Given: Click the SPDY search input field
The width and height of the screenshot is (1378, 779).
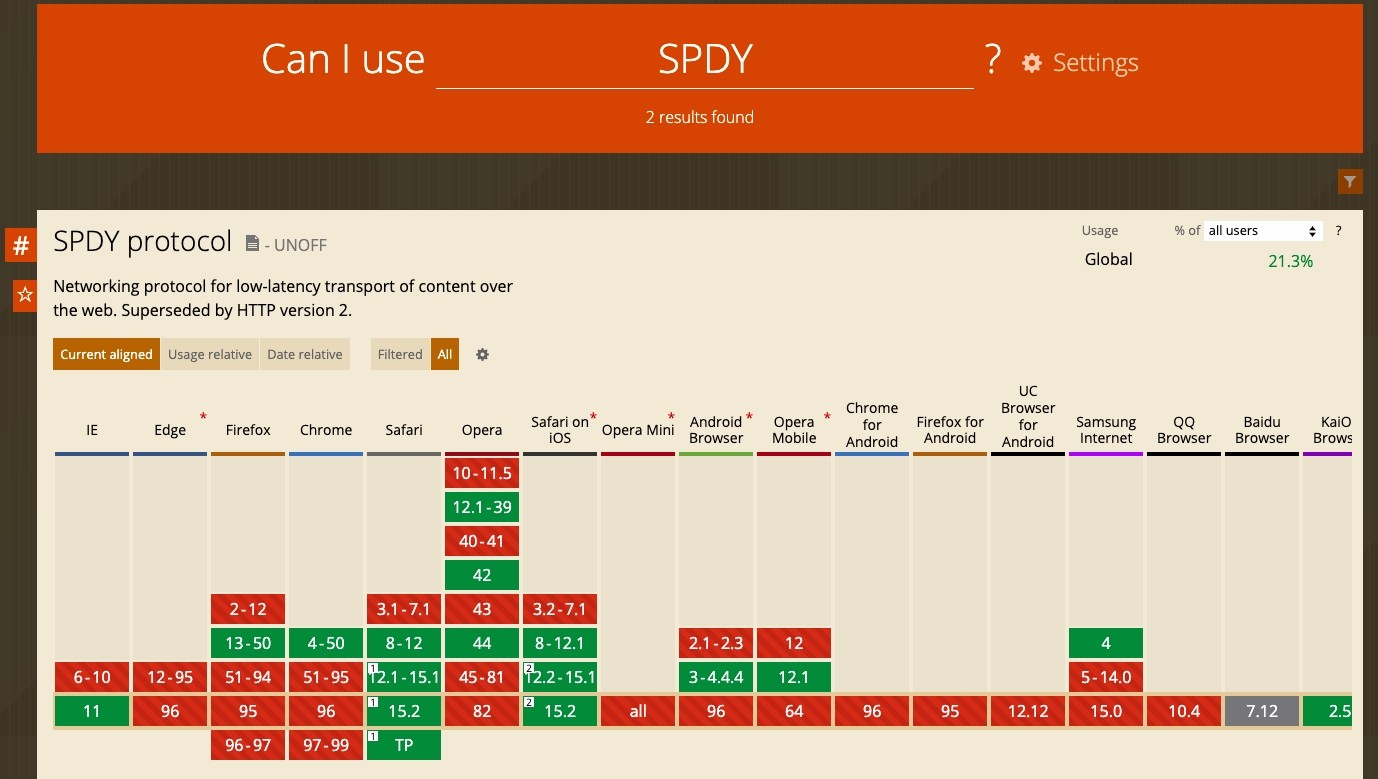Looking at the screenshot, I should click(x=705, y=60).
